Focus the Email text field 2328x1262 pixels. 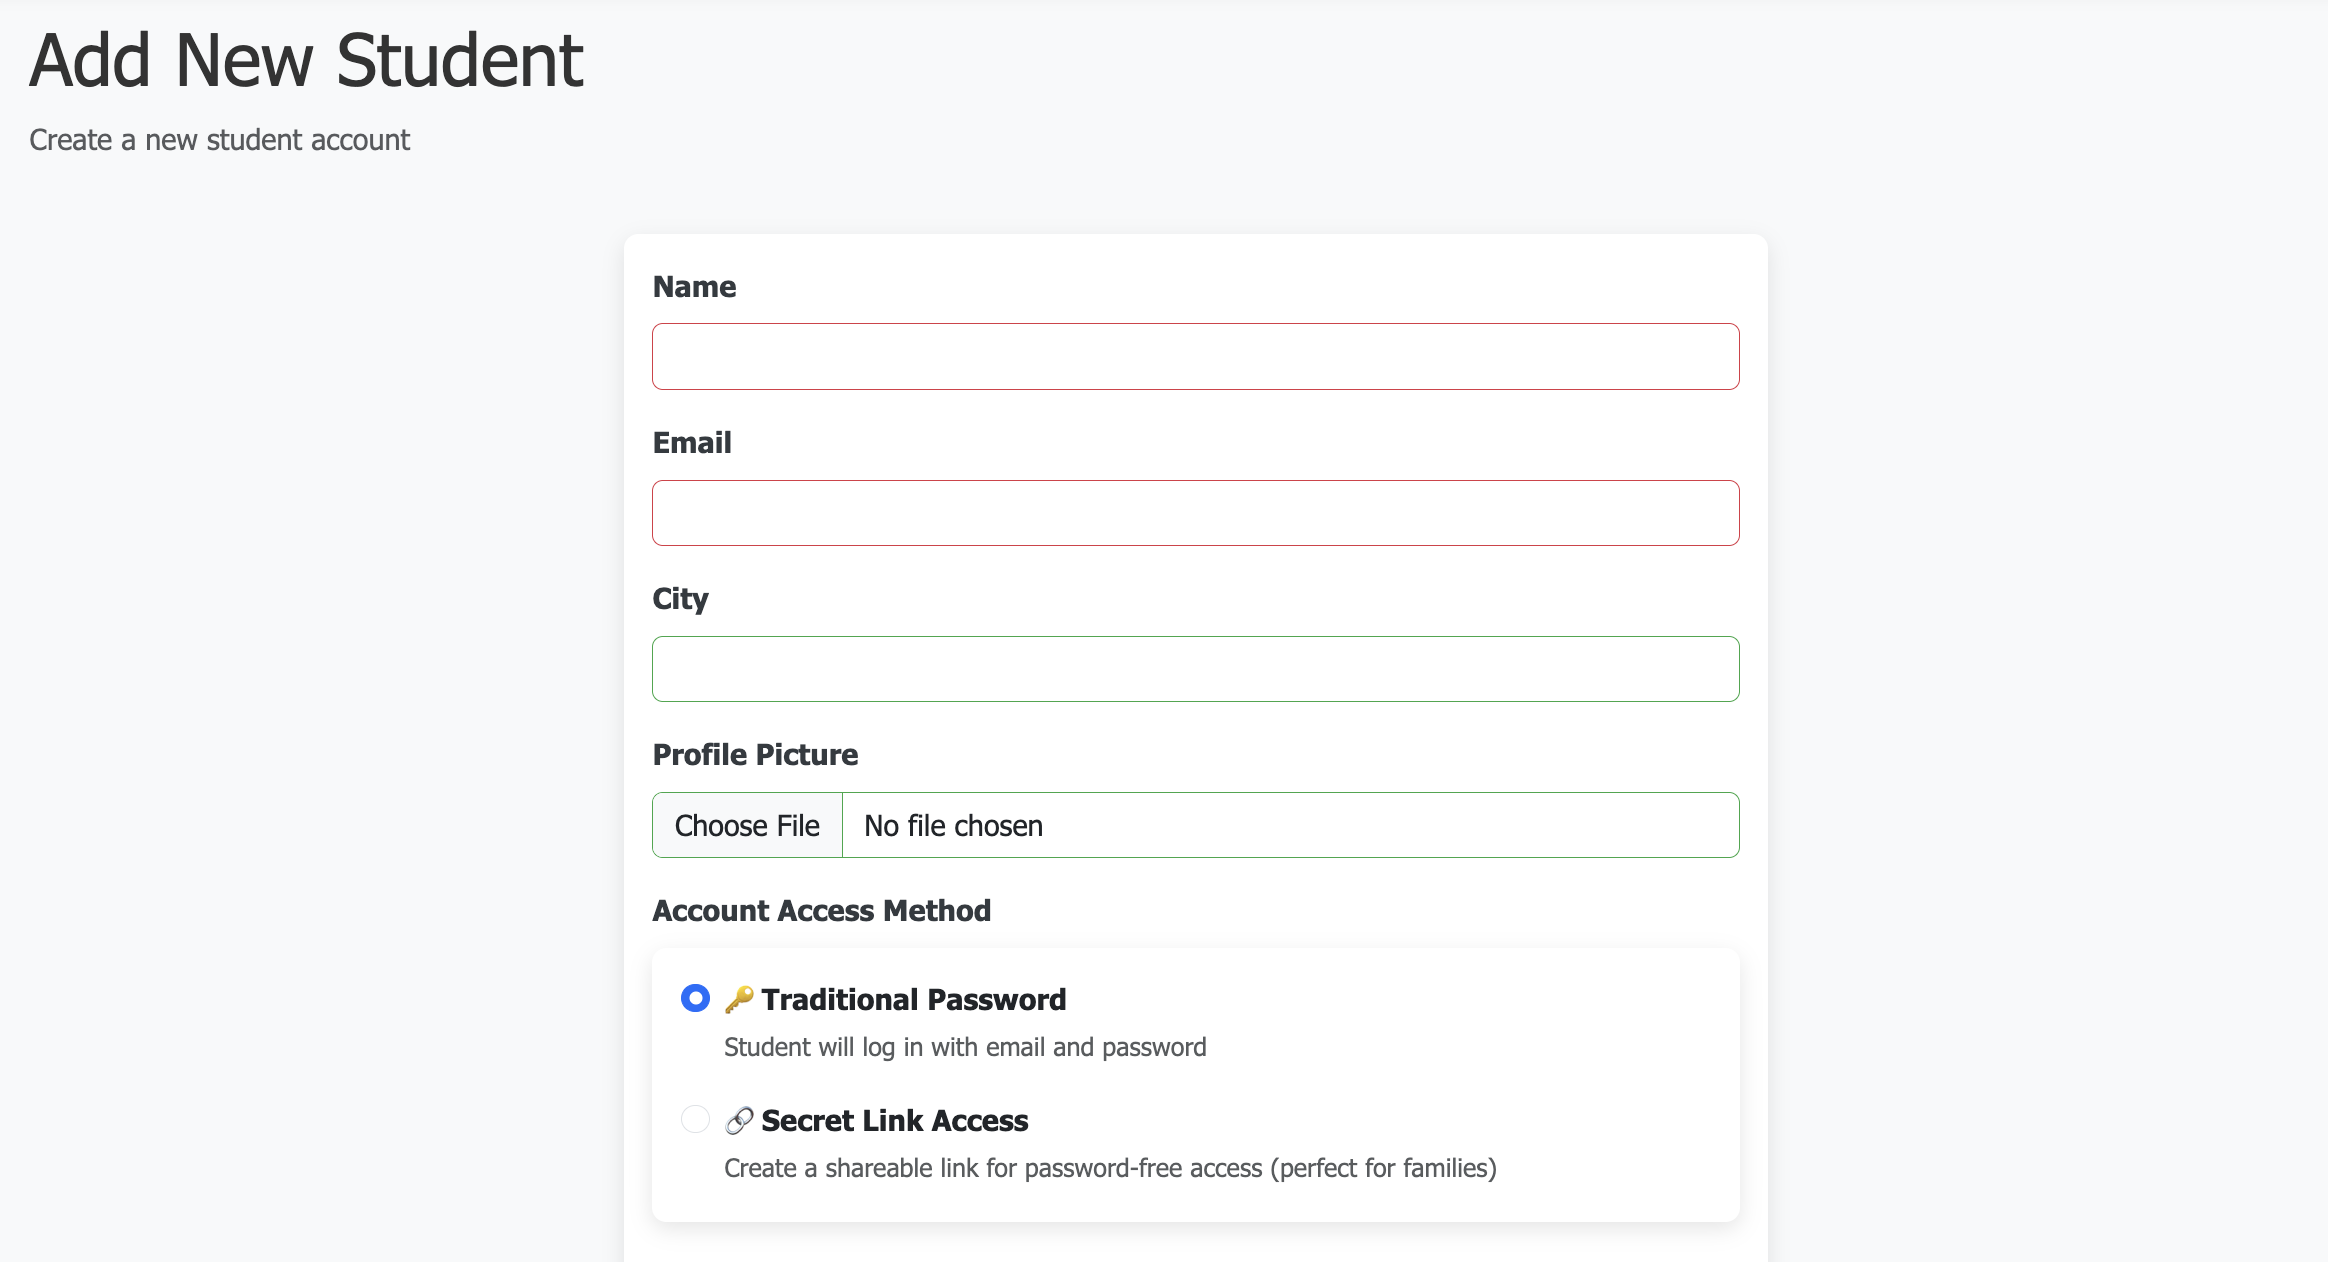click(1195, 513)
